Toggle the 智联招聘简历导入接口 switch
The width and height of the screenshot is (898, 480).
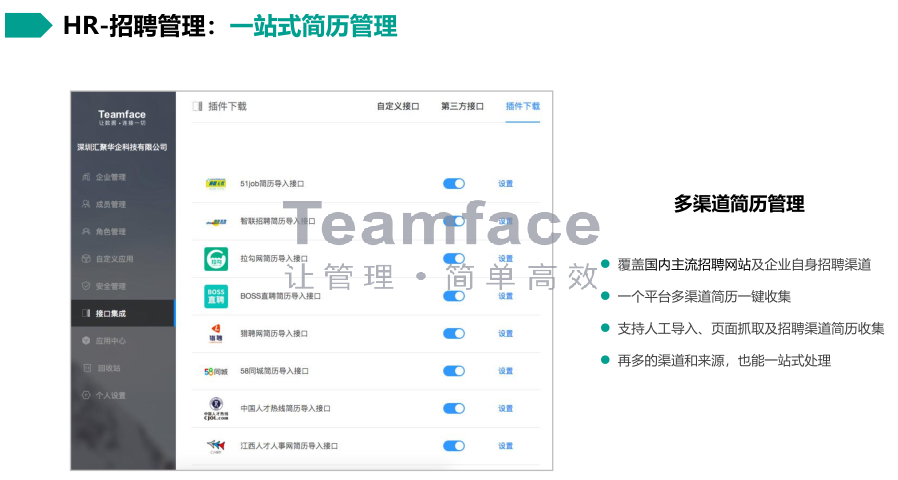tap(454, 221)
